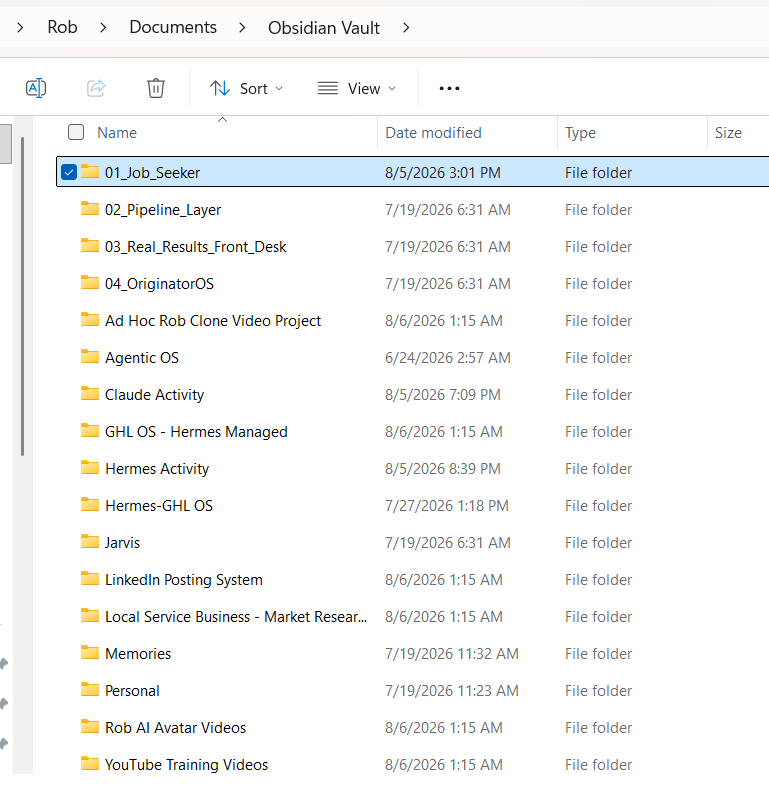Select the Jarvis folder name
Screen dimensions: 769x799
pyautogui.click(x=122, y=543)
